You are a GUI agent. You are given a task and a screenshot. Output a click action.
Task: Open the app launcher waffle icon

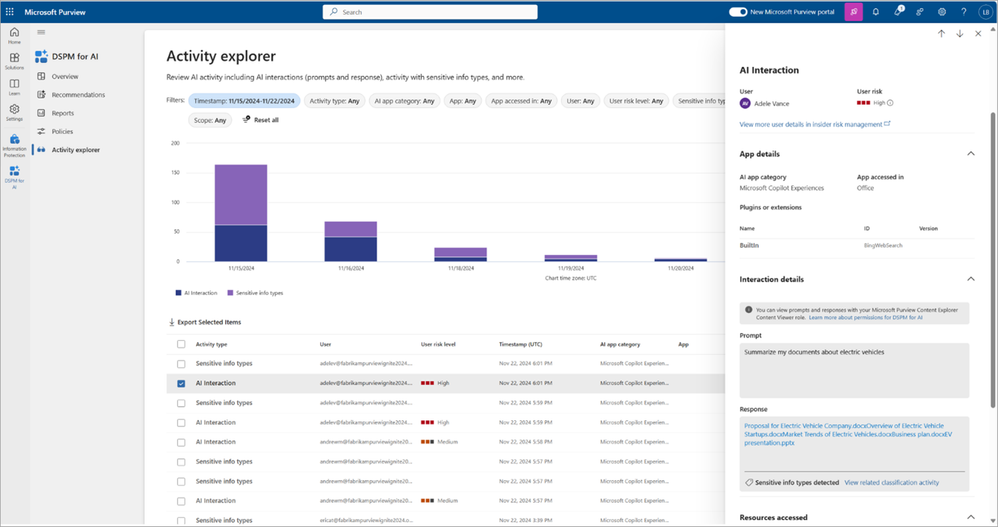tap(10, 11)
